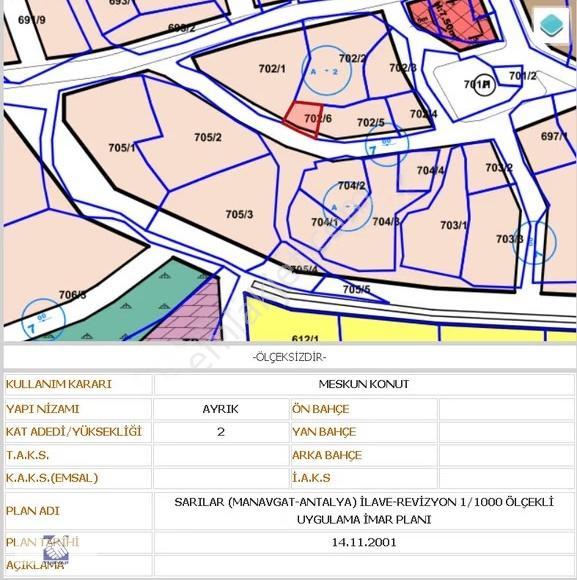Click the road width circle near 702/5
Image resolution: width=577 pixels, height=580 pixels.
387,145
